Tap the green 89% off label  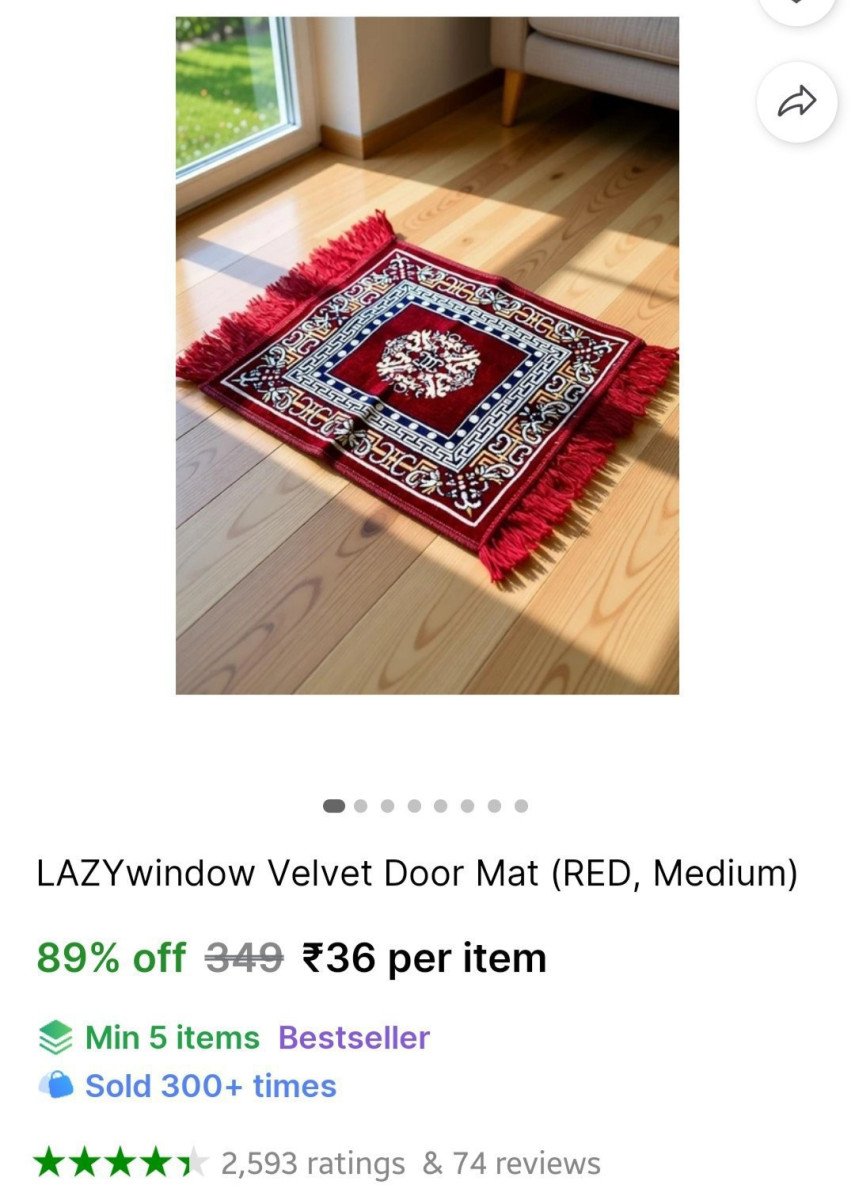point(111,958)
